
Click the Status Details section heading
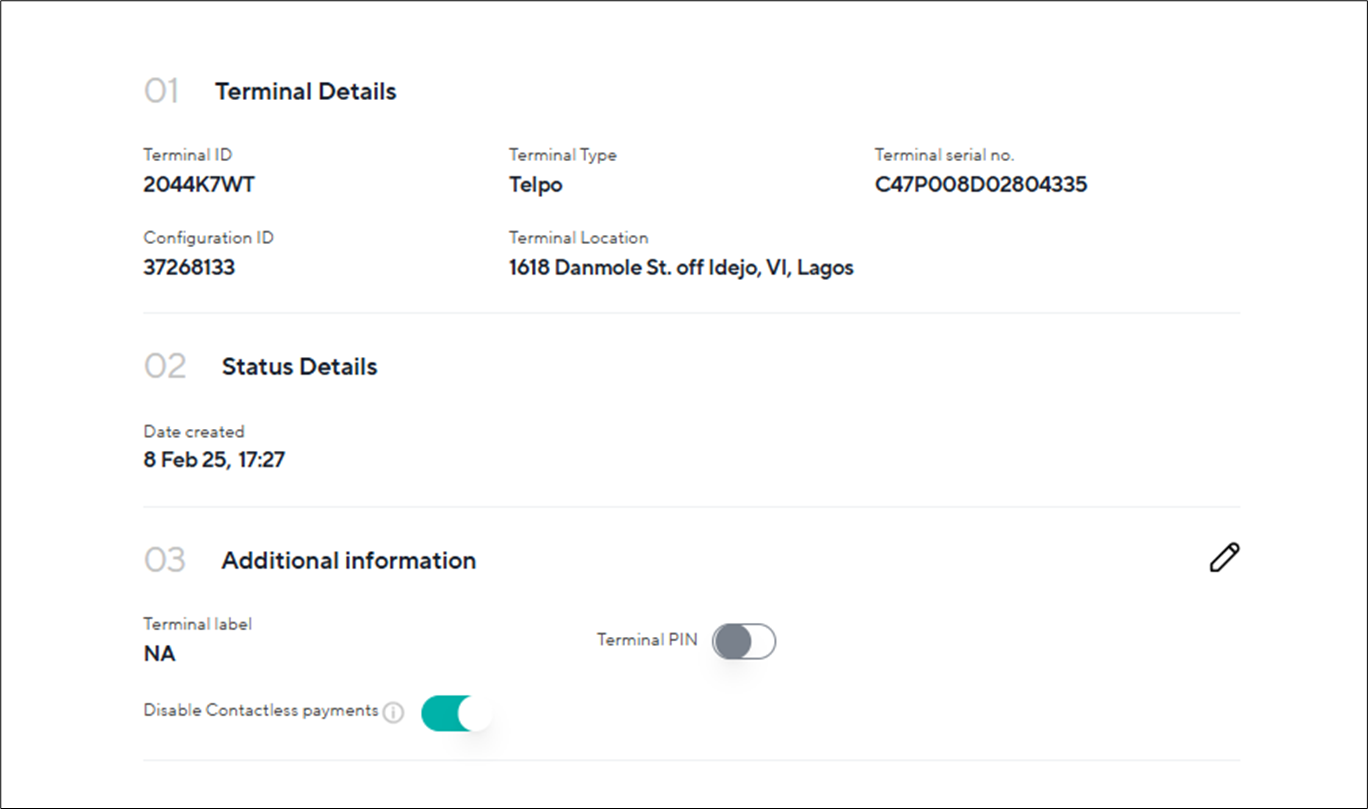(x=299, y=366)
